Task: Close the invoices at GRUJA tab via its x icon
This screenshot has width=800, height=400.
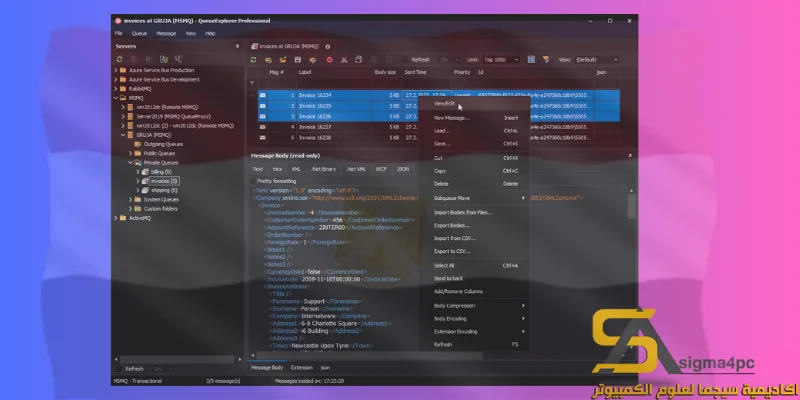Action: (328, 46)
